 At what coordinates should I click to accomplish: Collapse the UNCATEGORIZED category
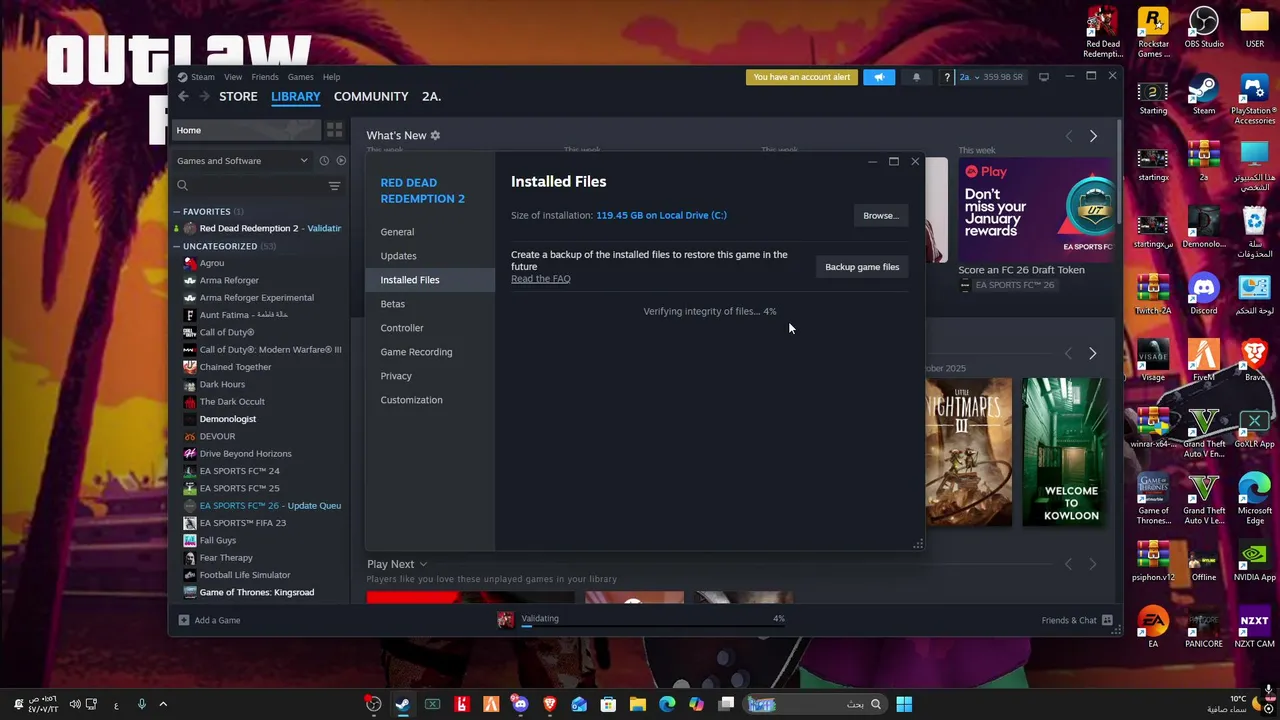tap(177, 246)
